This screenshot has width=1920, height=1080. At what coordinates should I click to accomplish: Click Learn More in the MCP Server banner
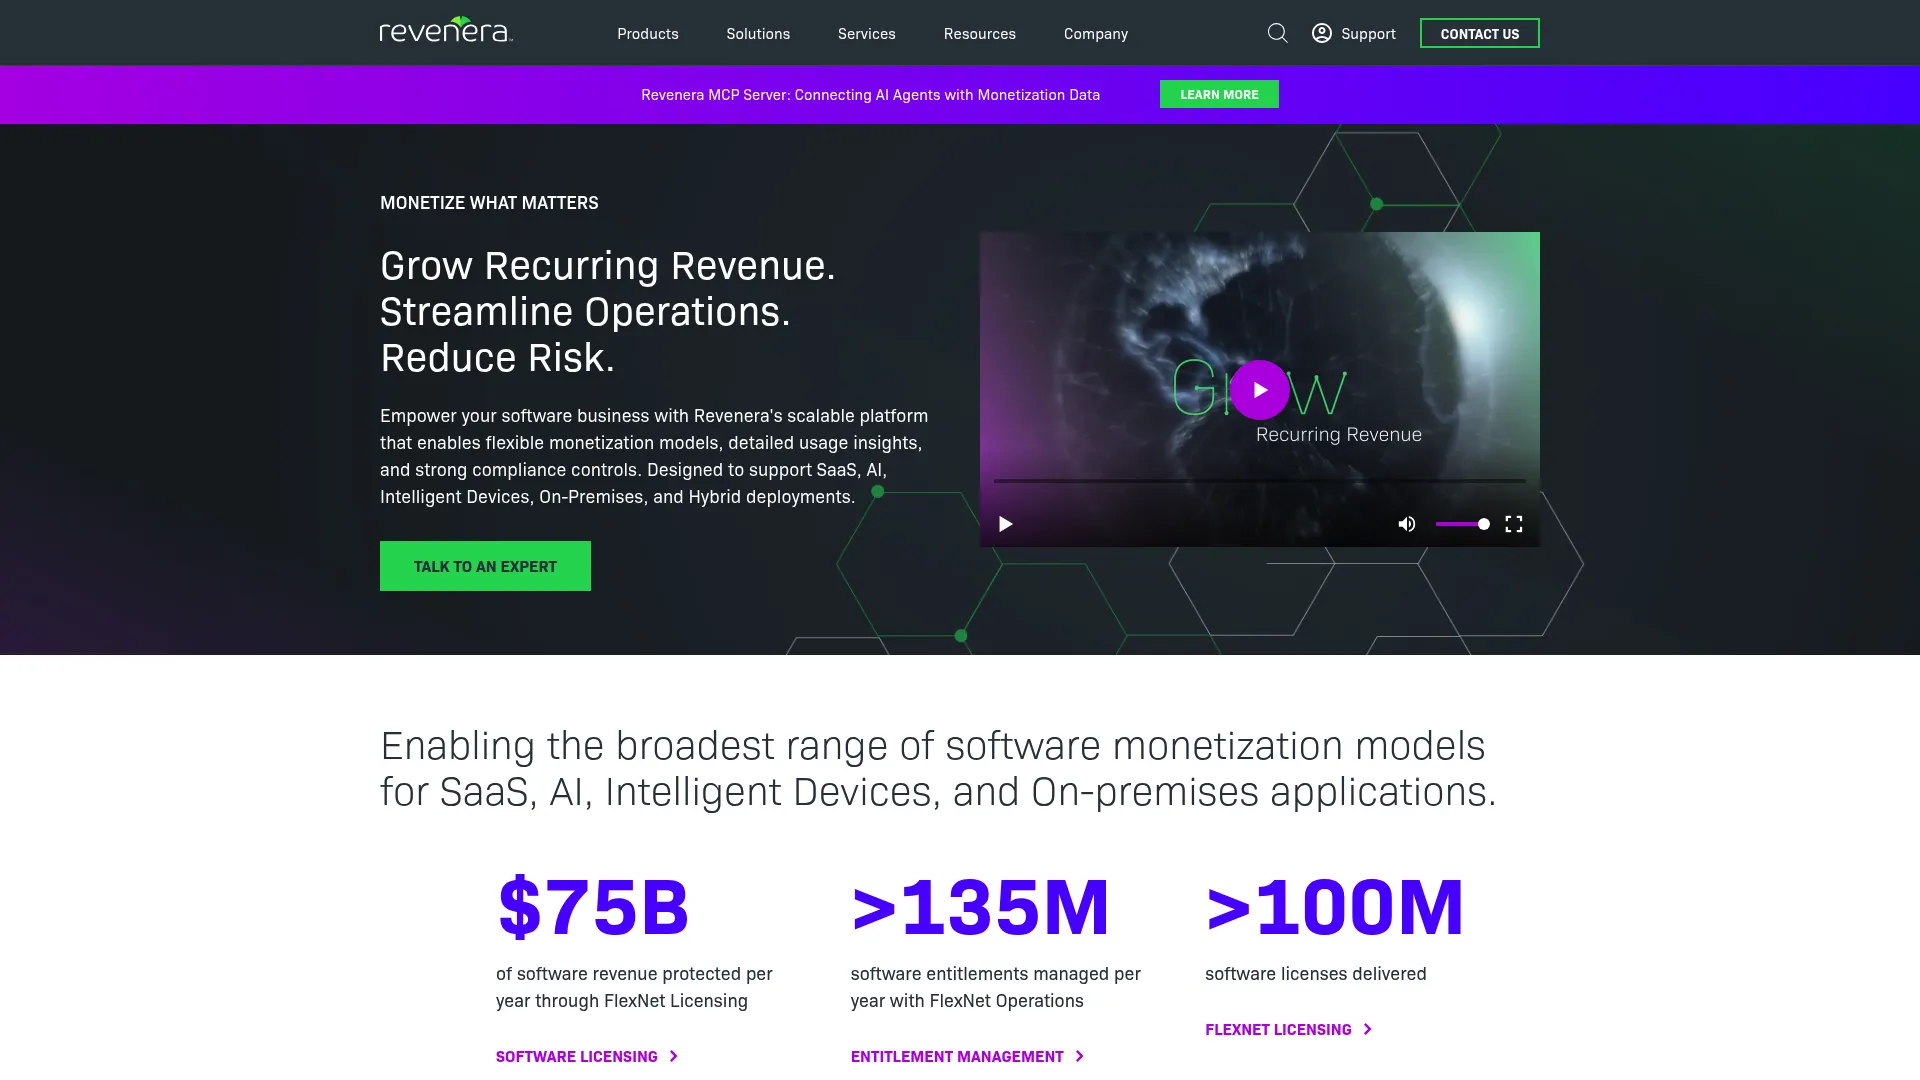(x=1219, y=94)
